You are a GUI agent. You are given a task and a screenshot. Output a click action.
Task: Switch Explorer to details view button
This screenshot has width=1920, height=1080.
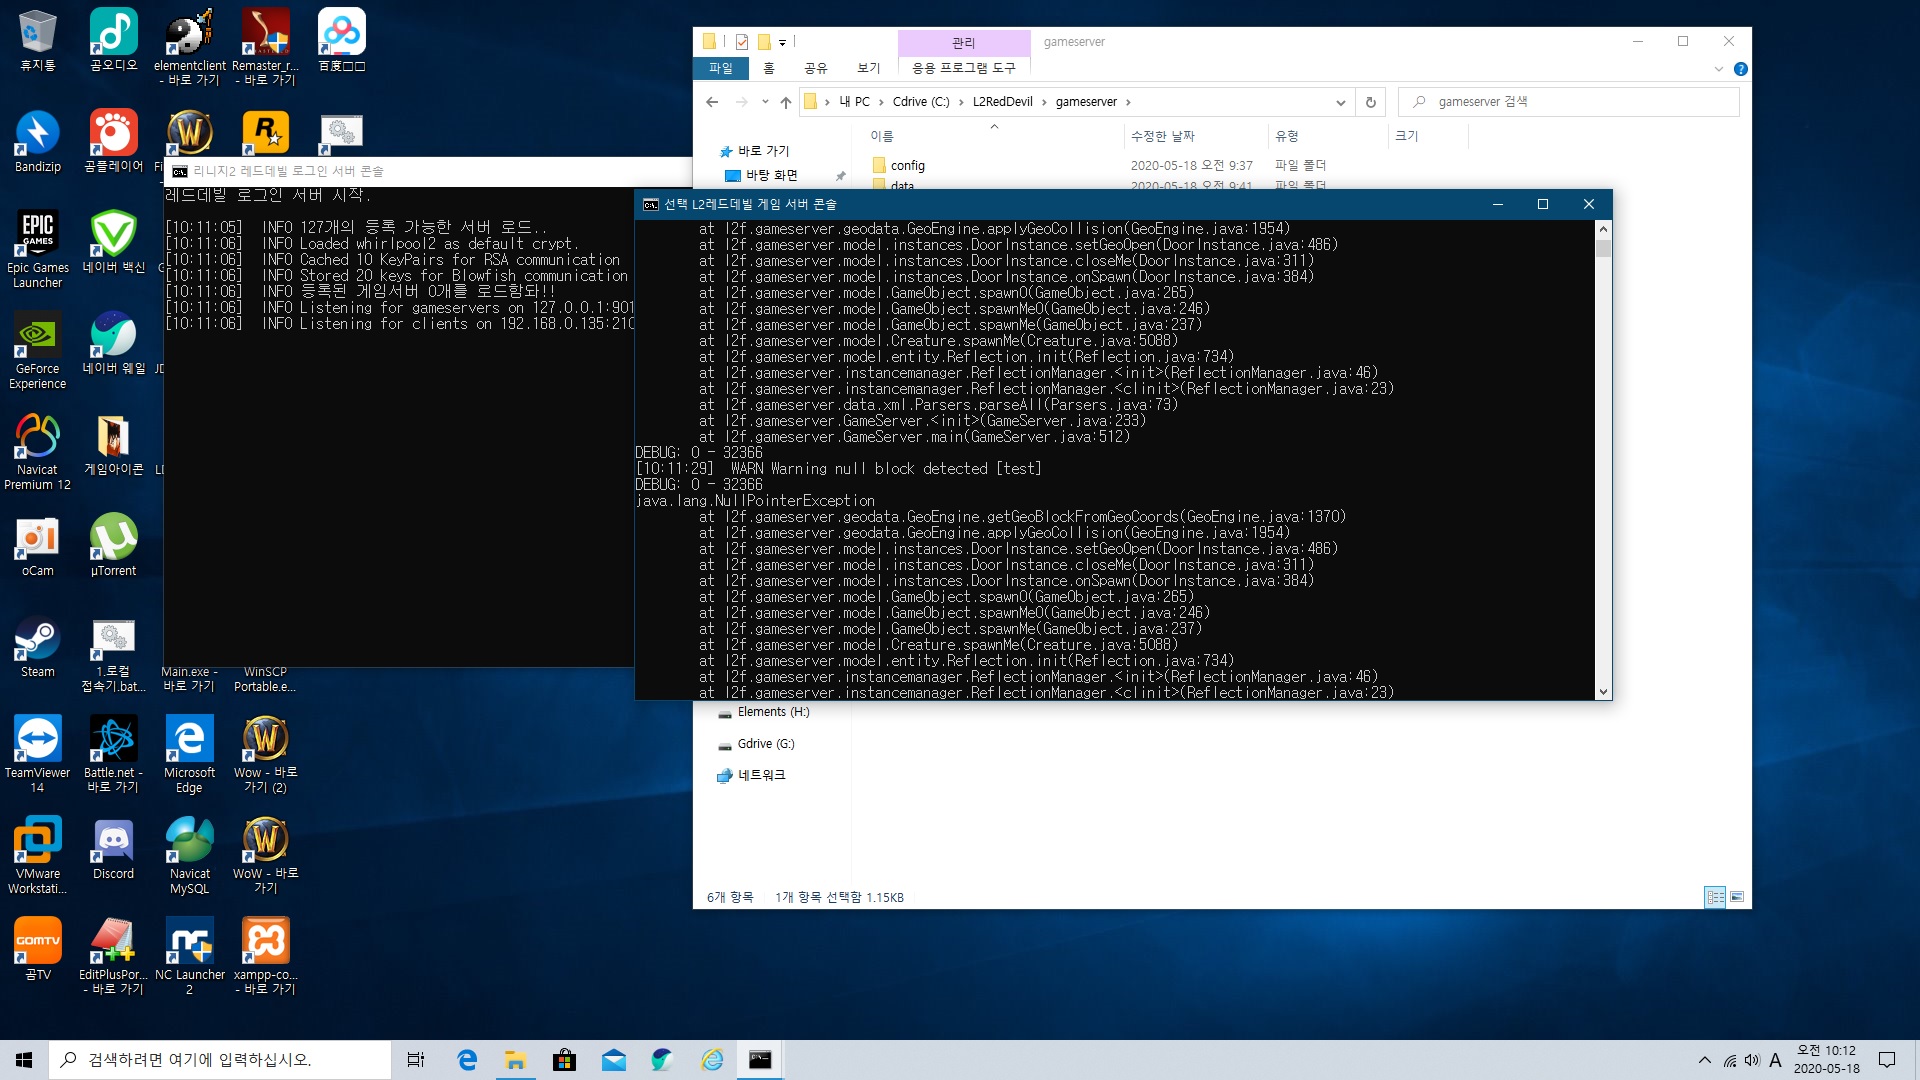1715,897
